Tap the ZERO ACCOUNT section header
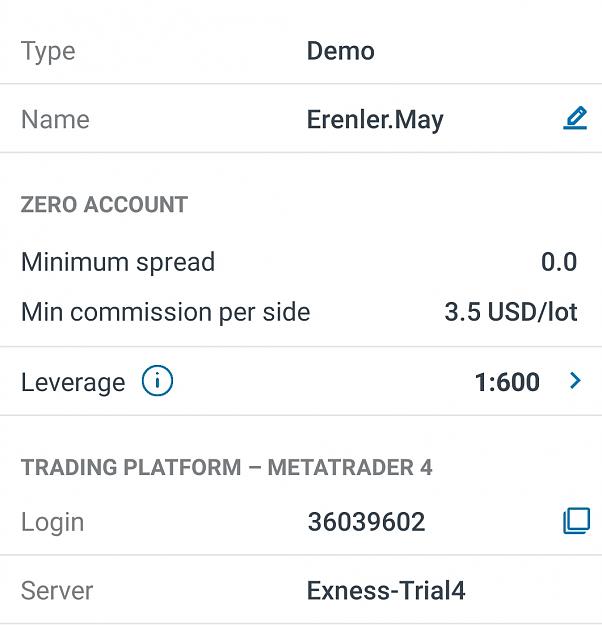Image resolution: width=602 pixels, height=625 pixels. tap(104, 204)
